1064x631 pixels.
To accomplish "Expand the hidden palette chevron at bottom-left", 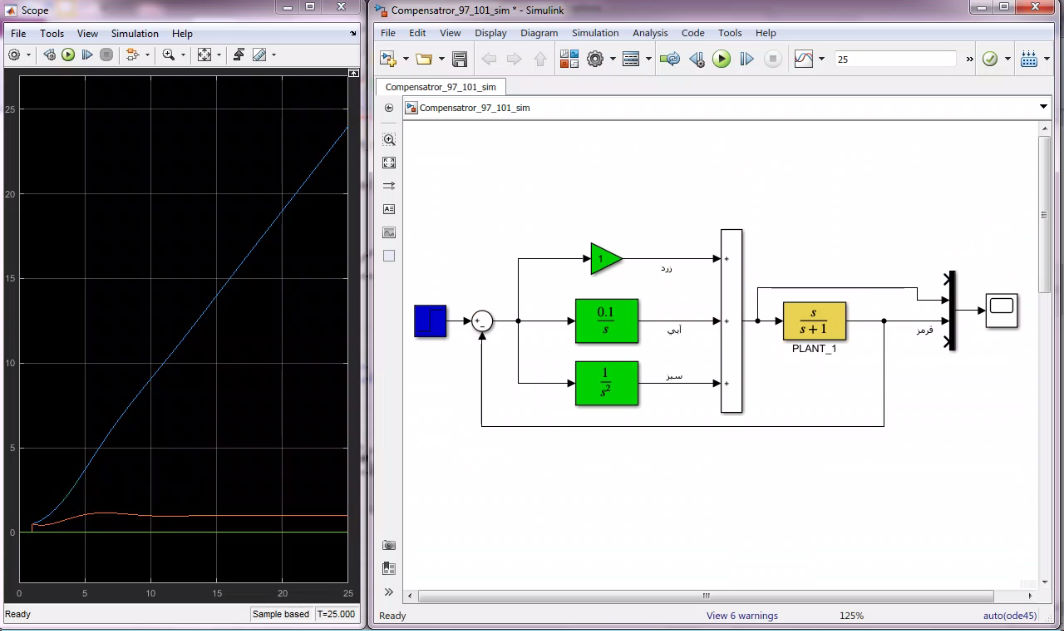I will (x=389, y=592).
